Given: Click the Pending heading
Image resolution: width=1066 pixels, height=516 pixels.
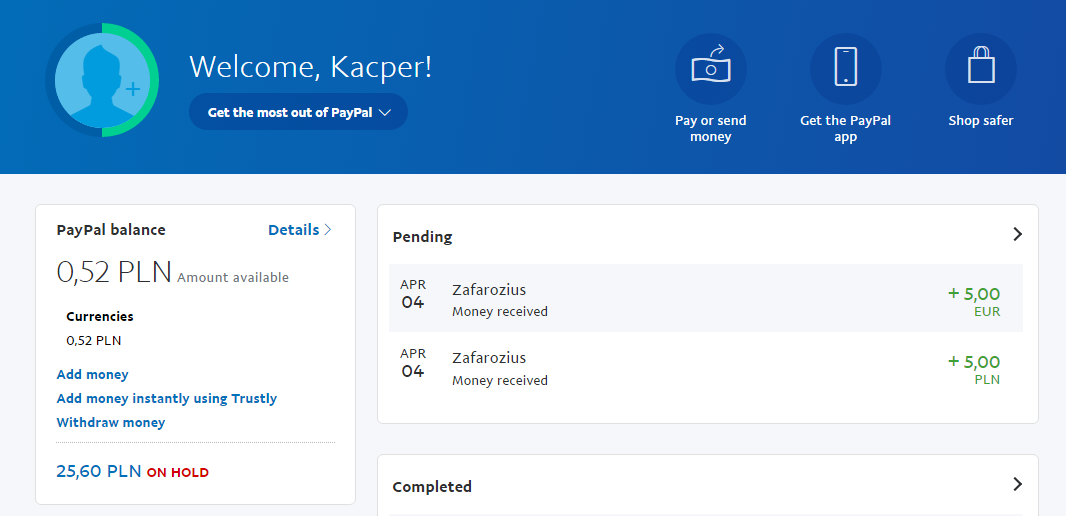Looking at the screenshot, I should [x=422, y=237].
